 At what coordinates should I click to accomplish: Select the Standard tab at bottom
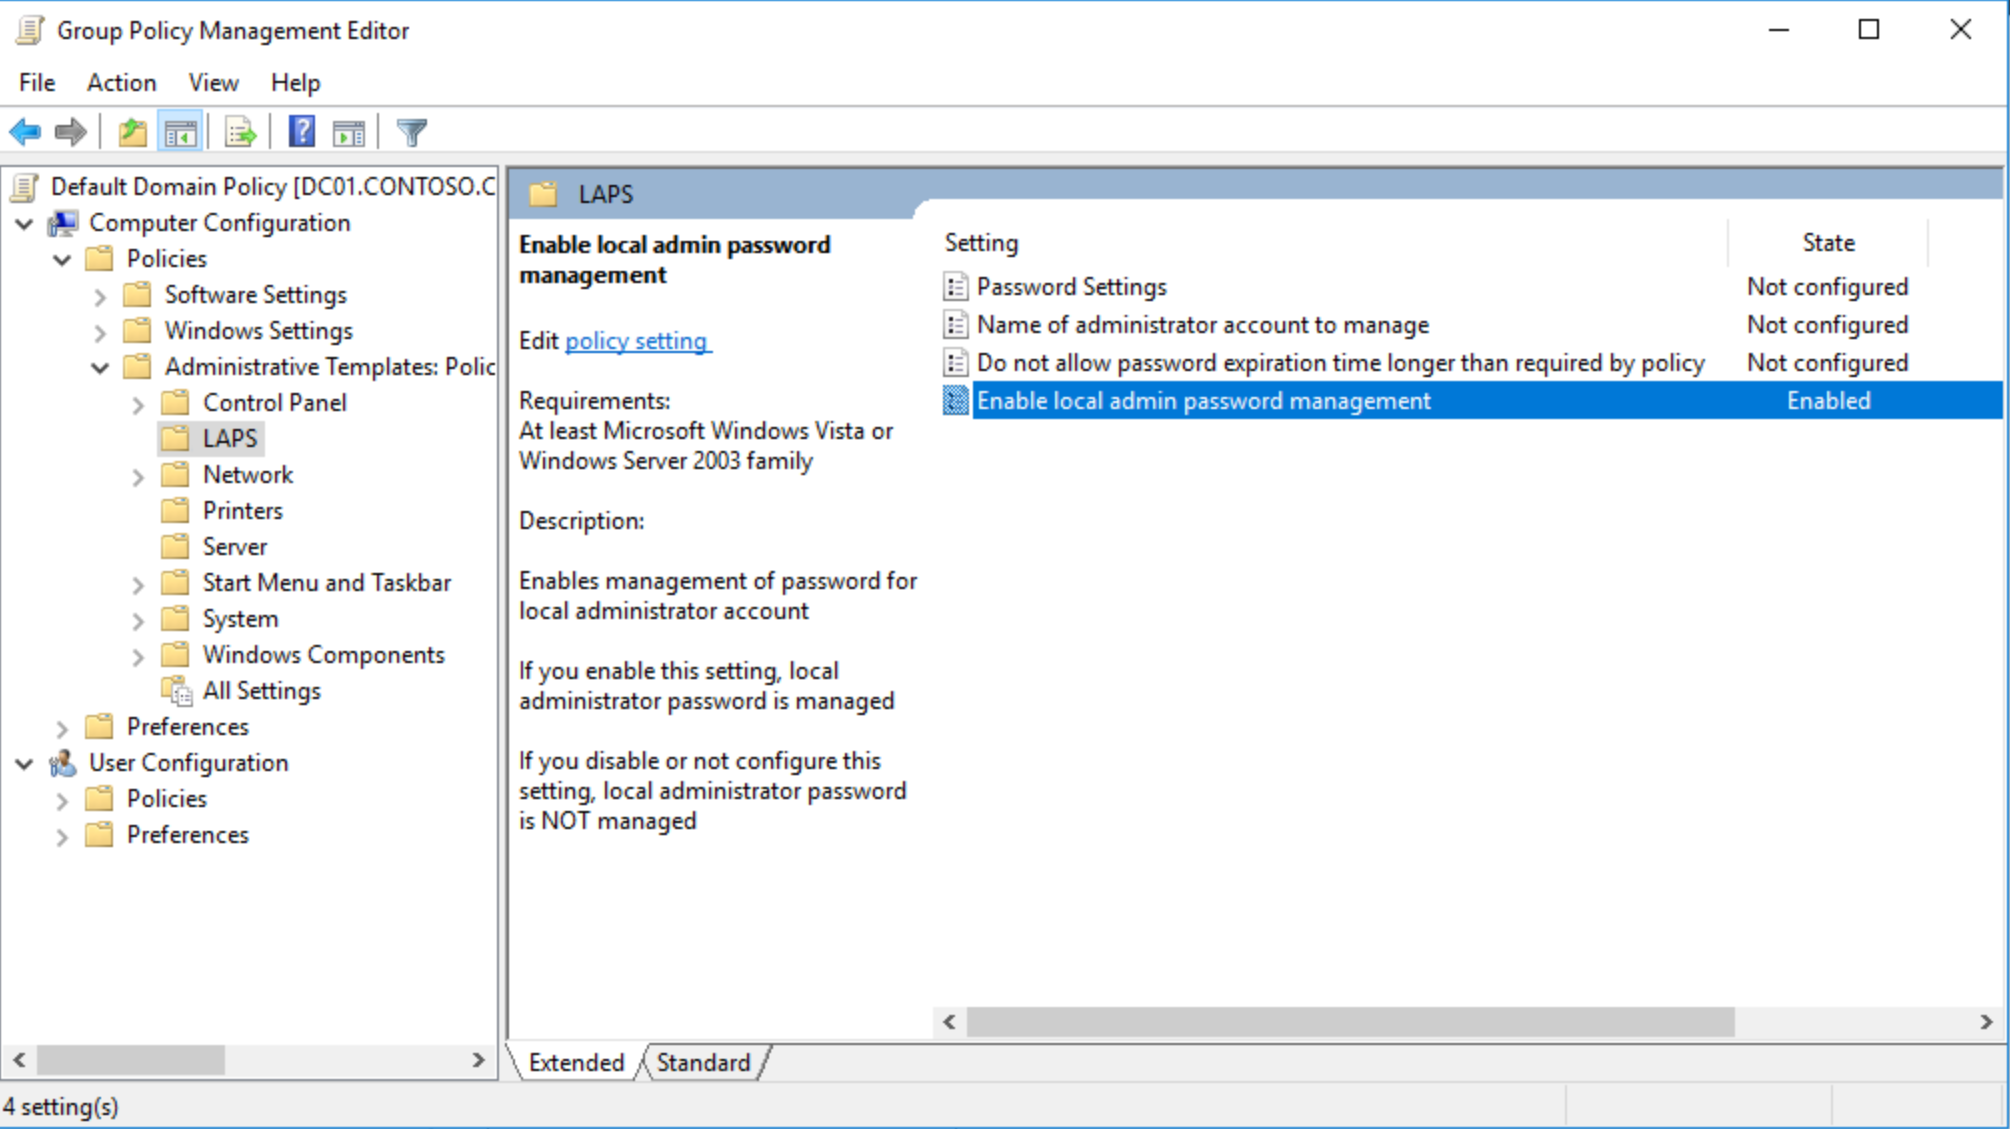point(703,1063)
